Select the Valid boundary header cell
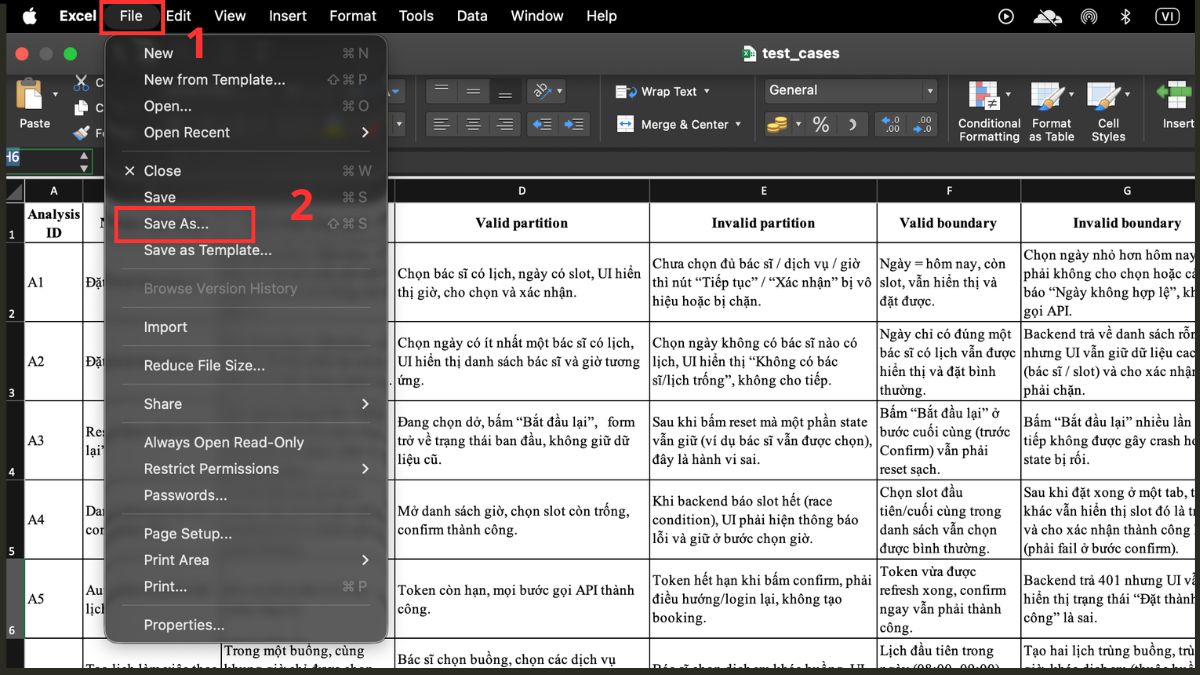Image resolution: width=1200 pixels, height=675 pixels. click(x=948, y=223)
